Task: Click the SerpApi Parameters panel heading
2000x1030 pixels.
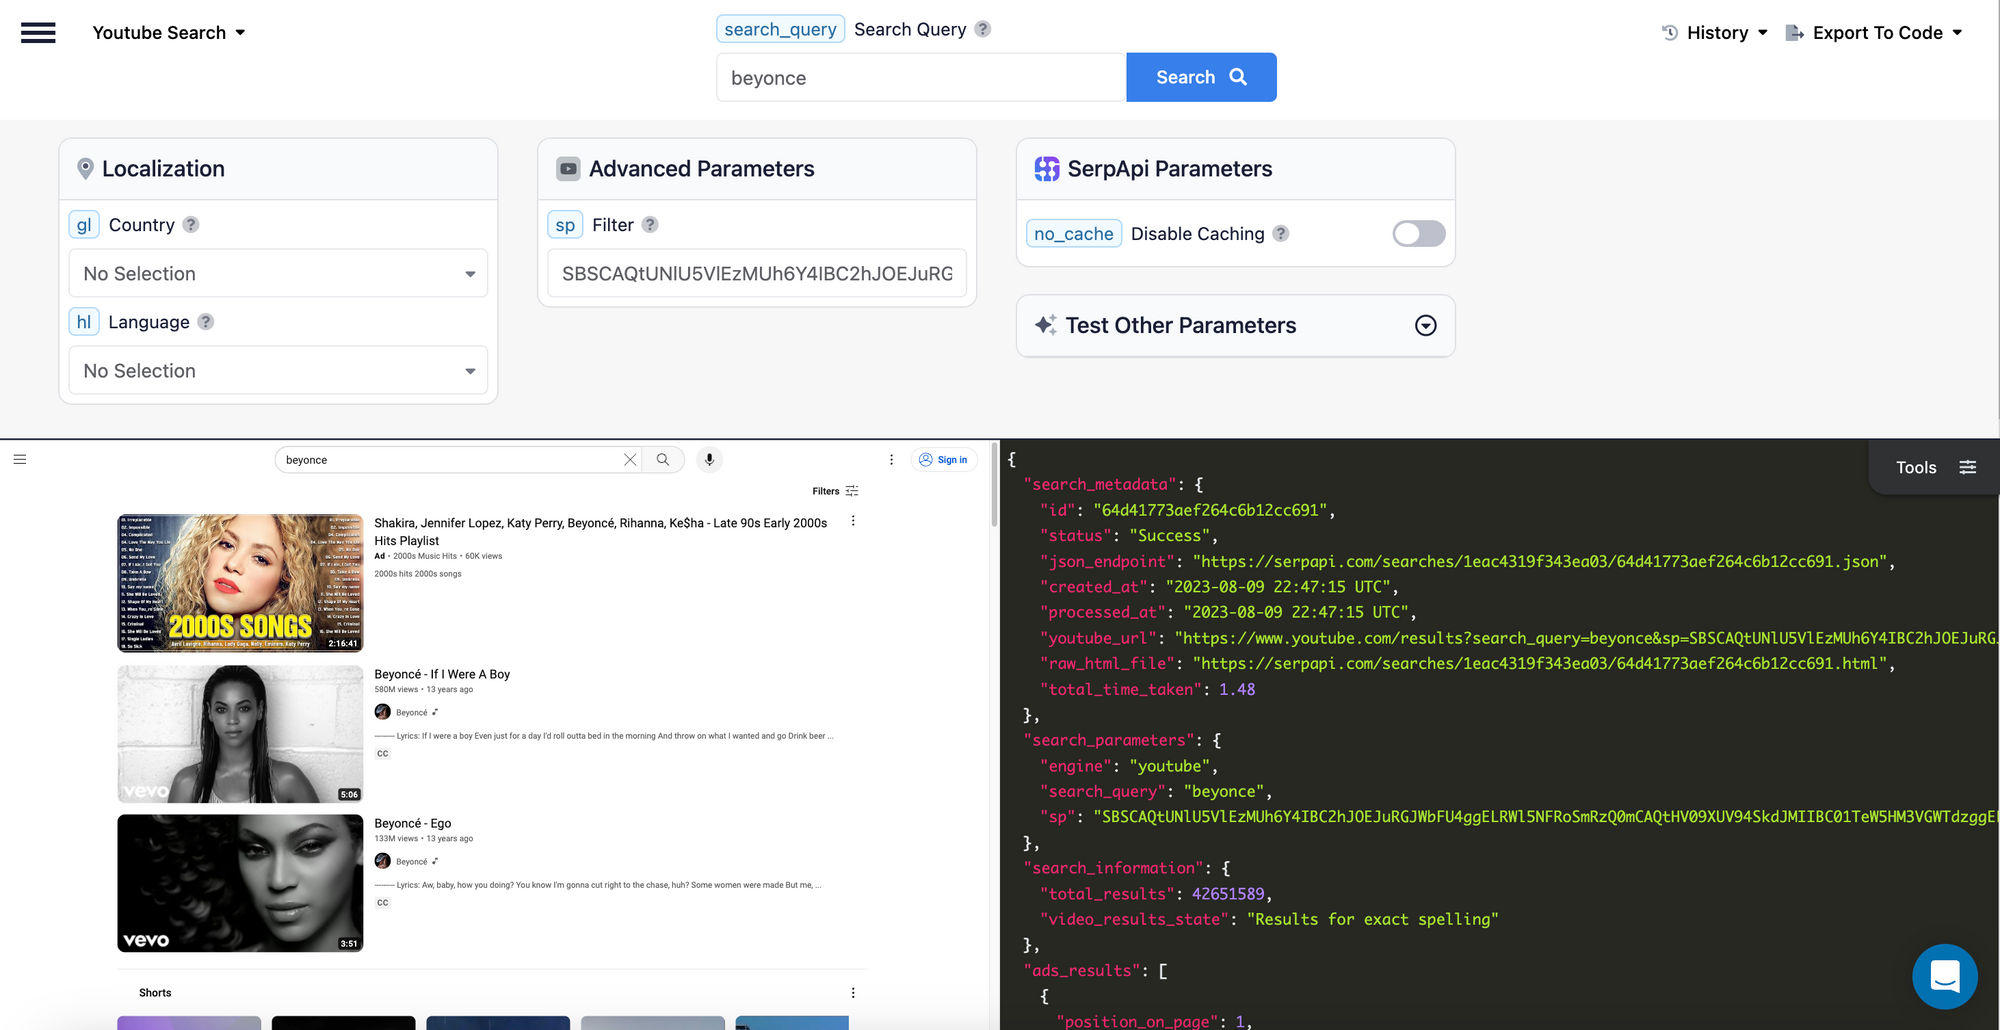Action: click(1170, 169)
